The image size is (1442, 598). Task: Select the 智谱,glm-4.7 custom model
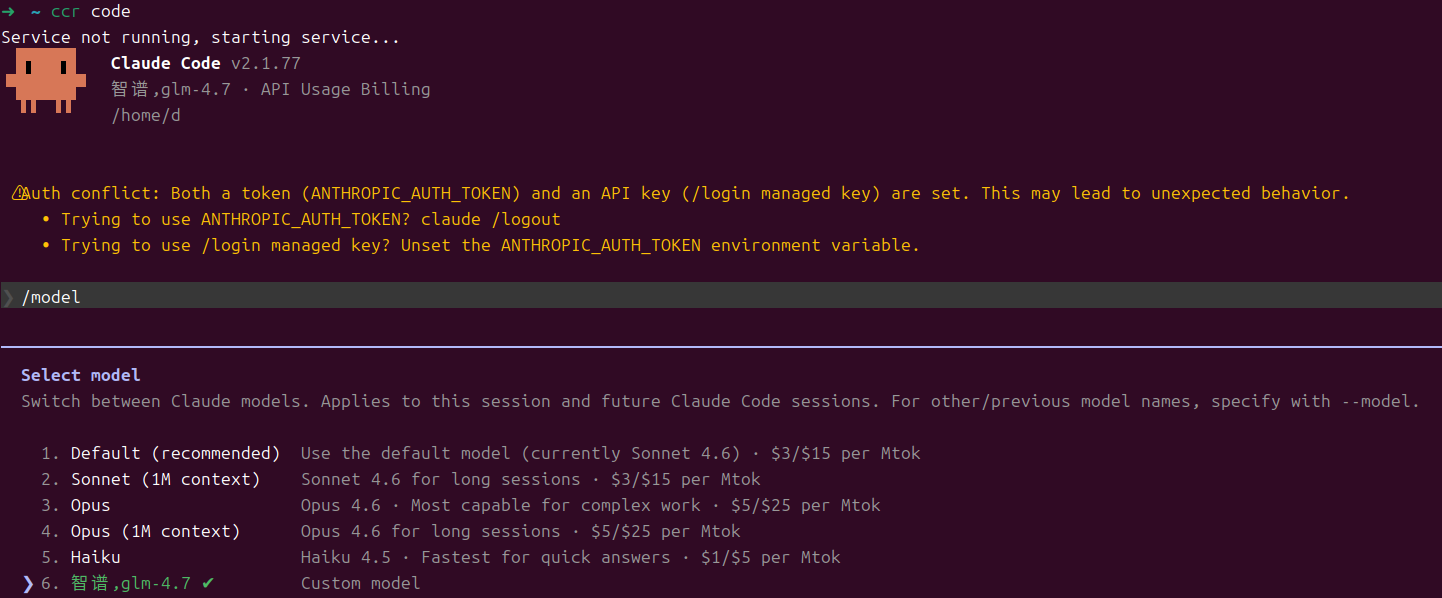tap(131, 583)
